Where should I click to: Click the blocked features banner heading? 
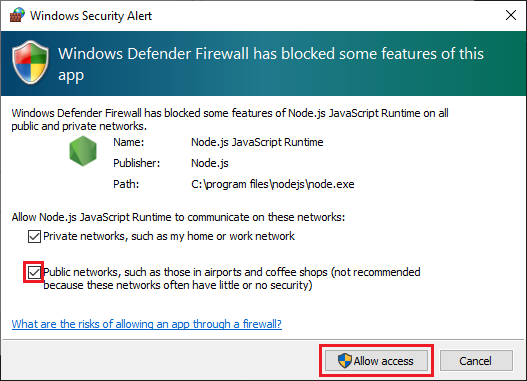pyautogui.click(x=271, y=64)
